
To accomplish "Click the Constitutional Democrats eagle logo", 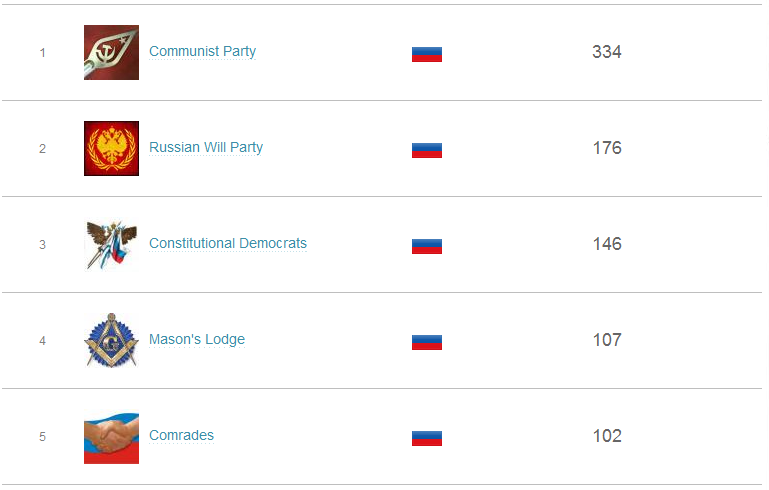I will pyautogui.click(x=111, y=244).
